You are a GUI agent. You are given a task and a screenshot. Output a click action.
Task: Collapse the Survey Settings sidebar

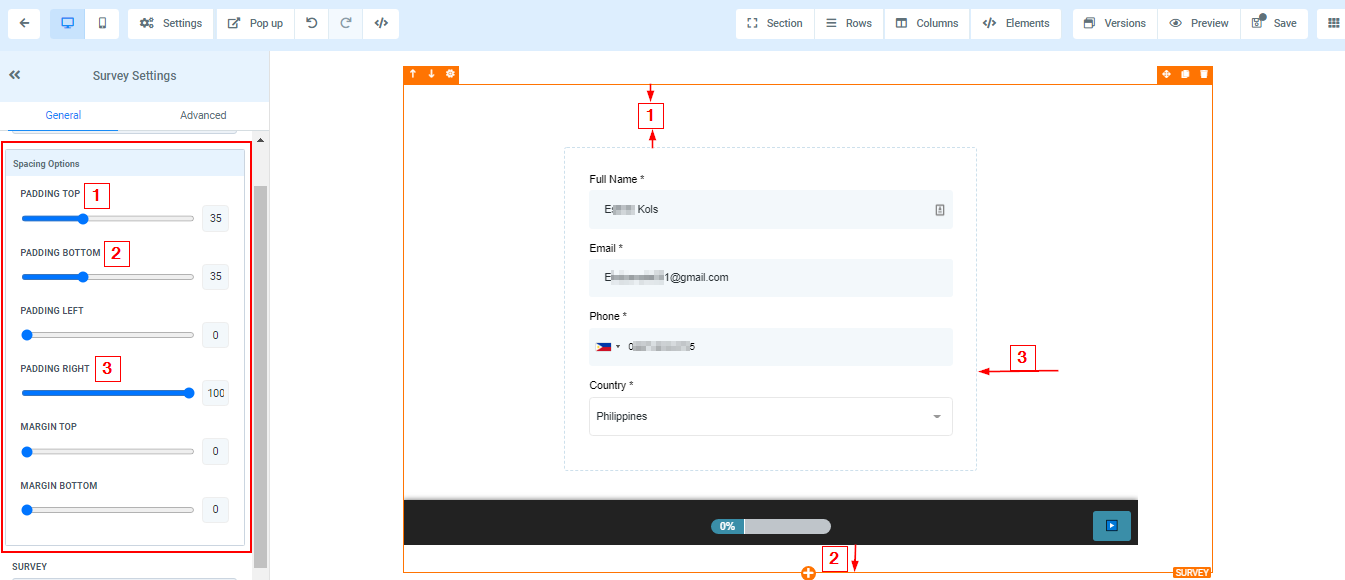[x=15, y=75]
